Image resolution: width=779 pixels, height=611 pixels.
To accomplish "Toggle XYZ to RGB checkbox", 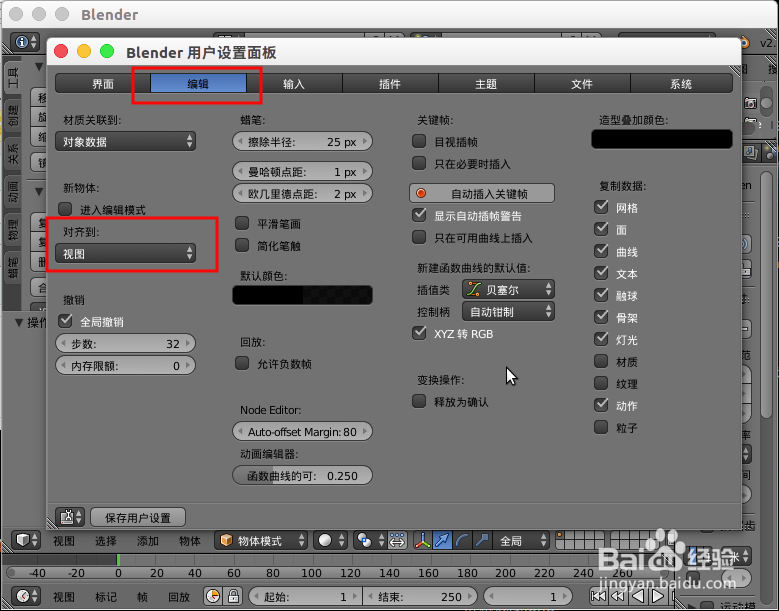I will point(419,333).
